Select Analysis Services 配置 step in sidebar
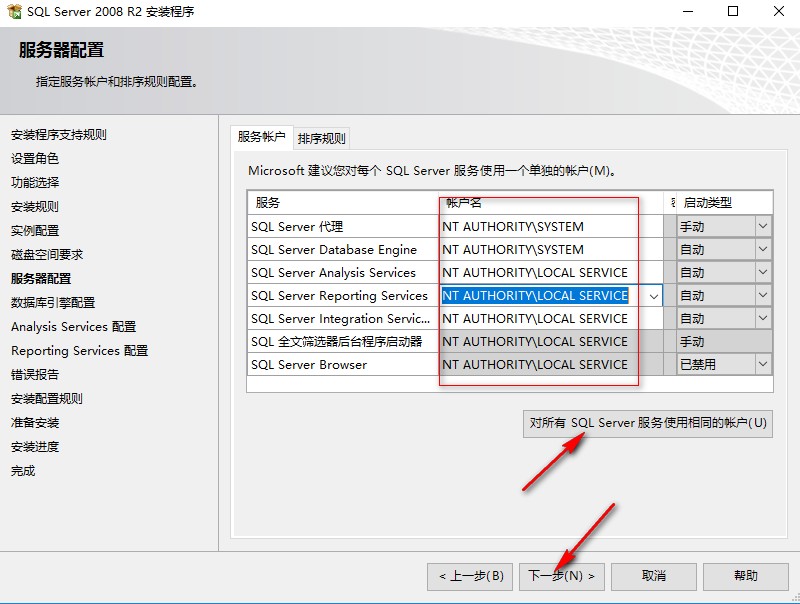 (x=73, y=326)
